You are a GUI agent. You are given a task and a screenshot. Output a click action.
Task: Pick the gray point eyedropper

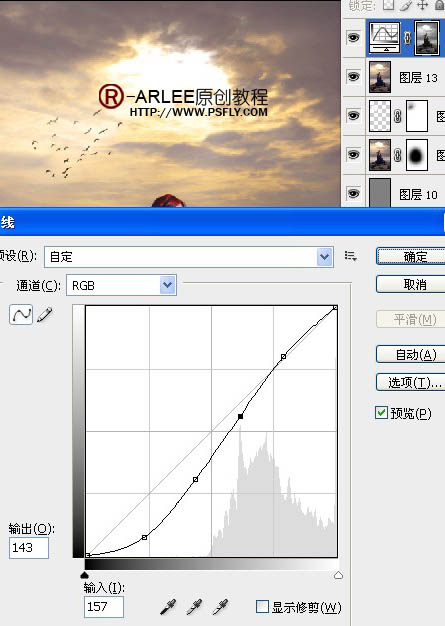pos(194,606)
